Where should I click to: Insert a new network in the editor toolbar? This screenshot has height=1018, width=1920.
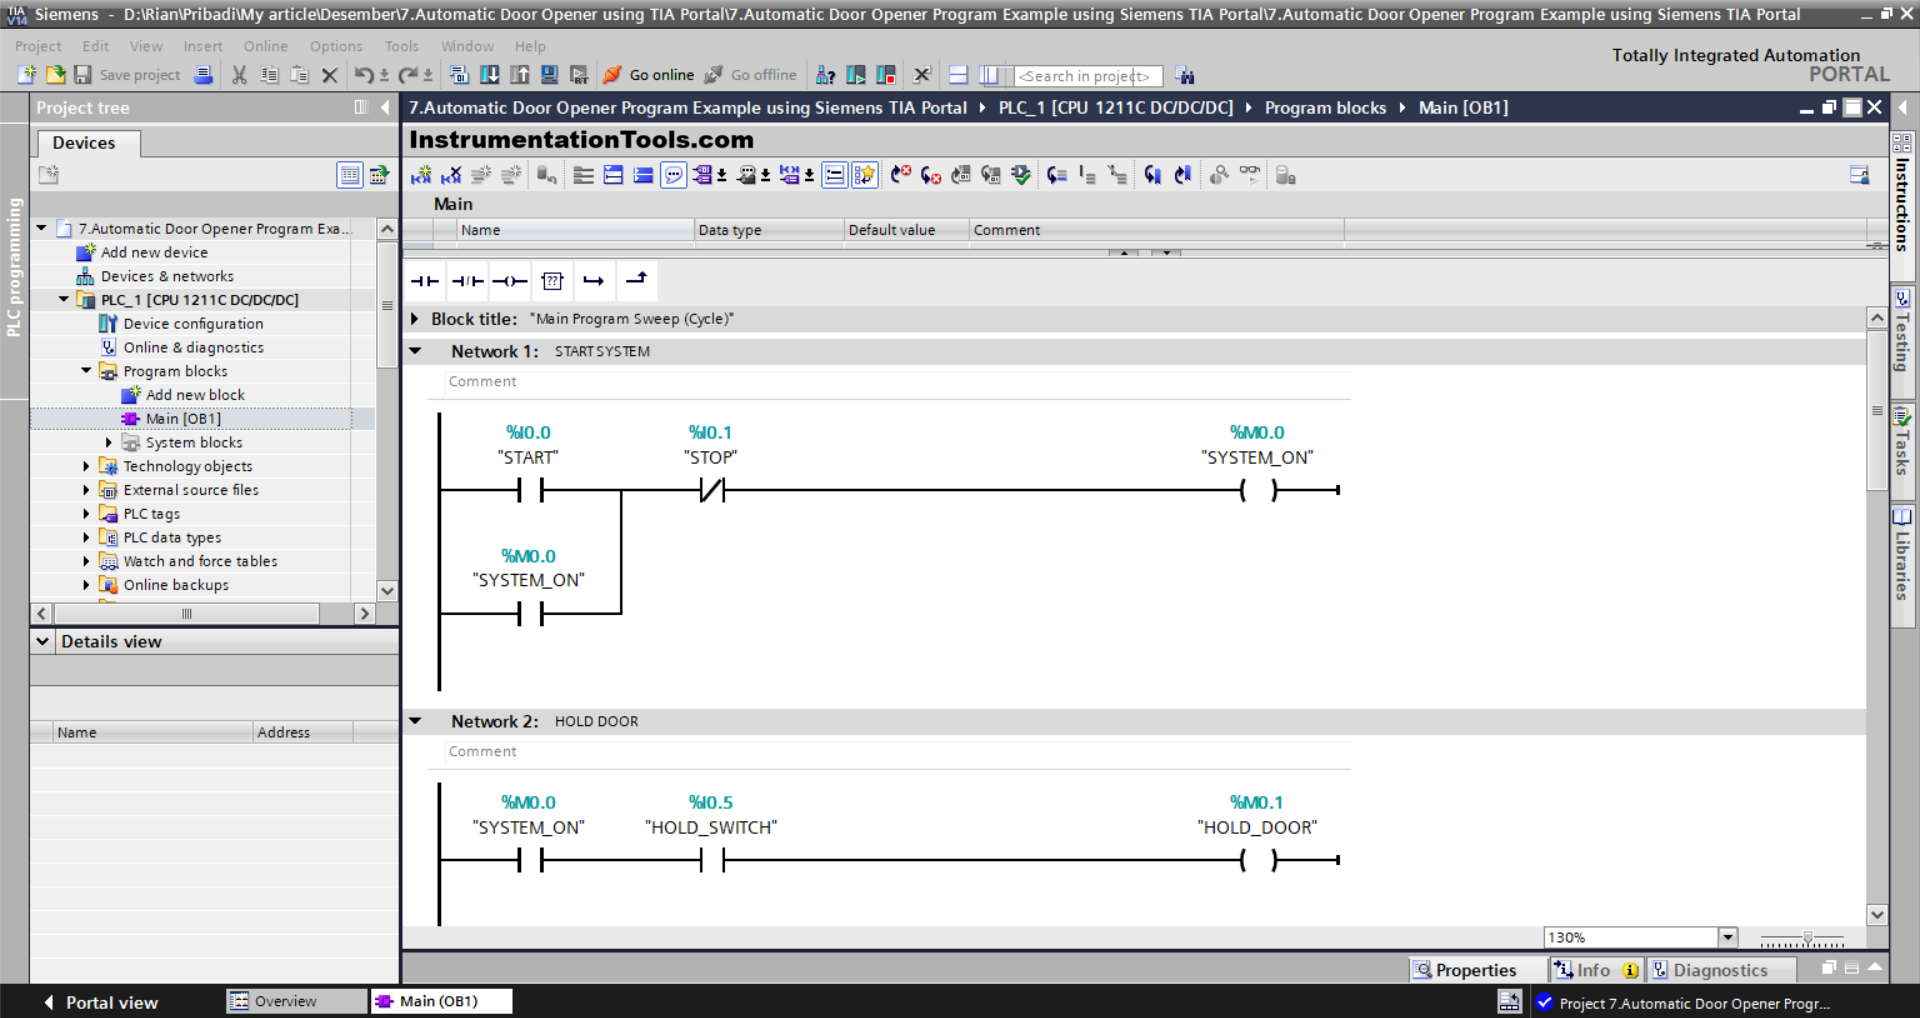tap(421, 175)
